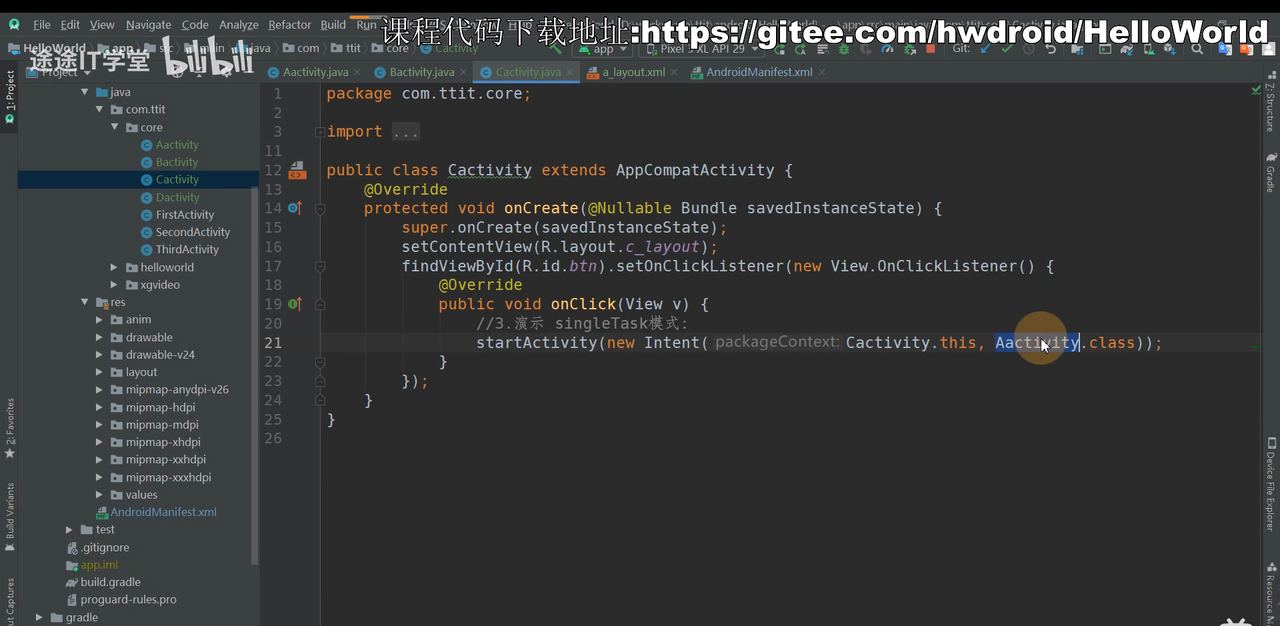Image resolution: width=1280 pixels, height=626 pixels.
Task: Stop the running app with red square
Action: tap(930, 48)
